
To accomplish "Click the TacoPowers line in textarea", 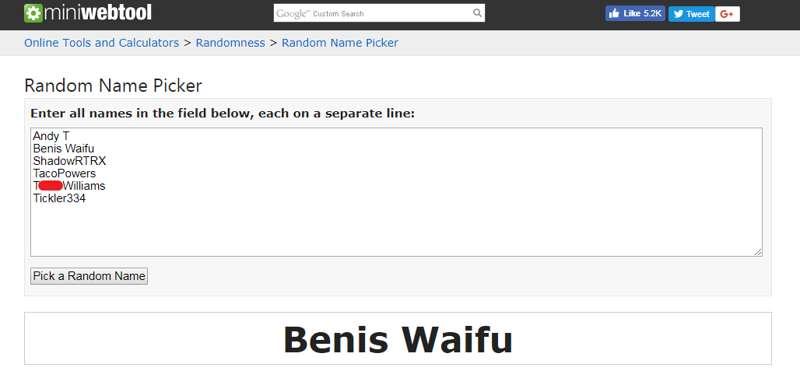I will pyautogui.click(x=64, y=173).
